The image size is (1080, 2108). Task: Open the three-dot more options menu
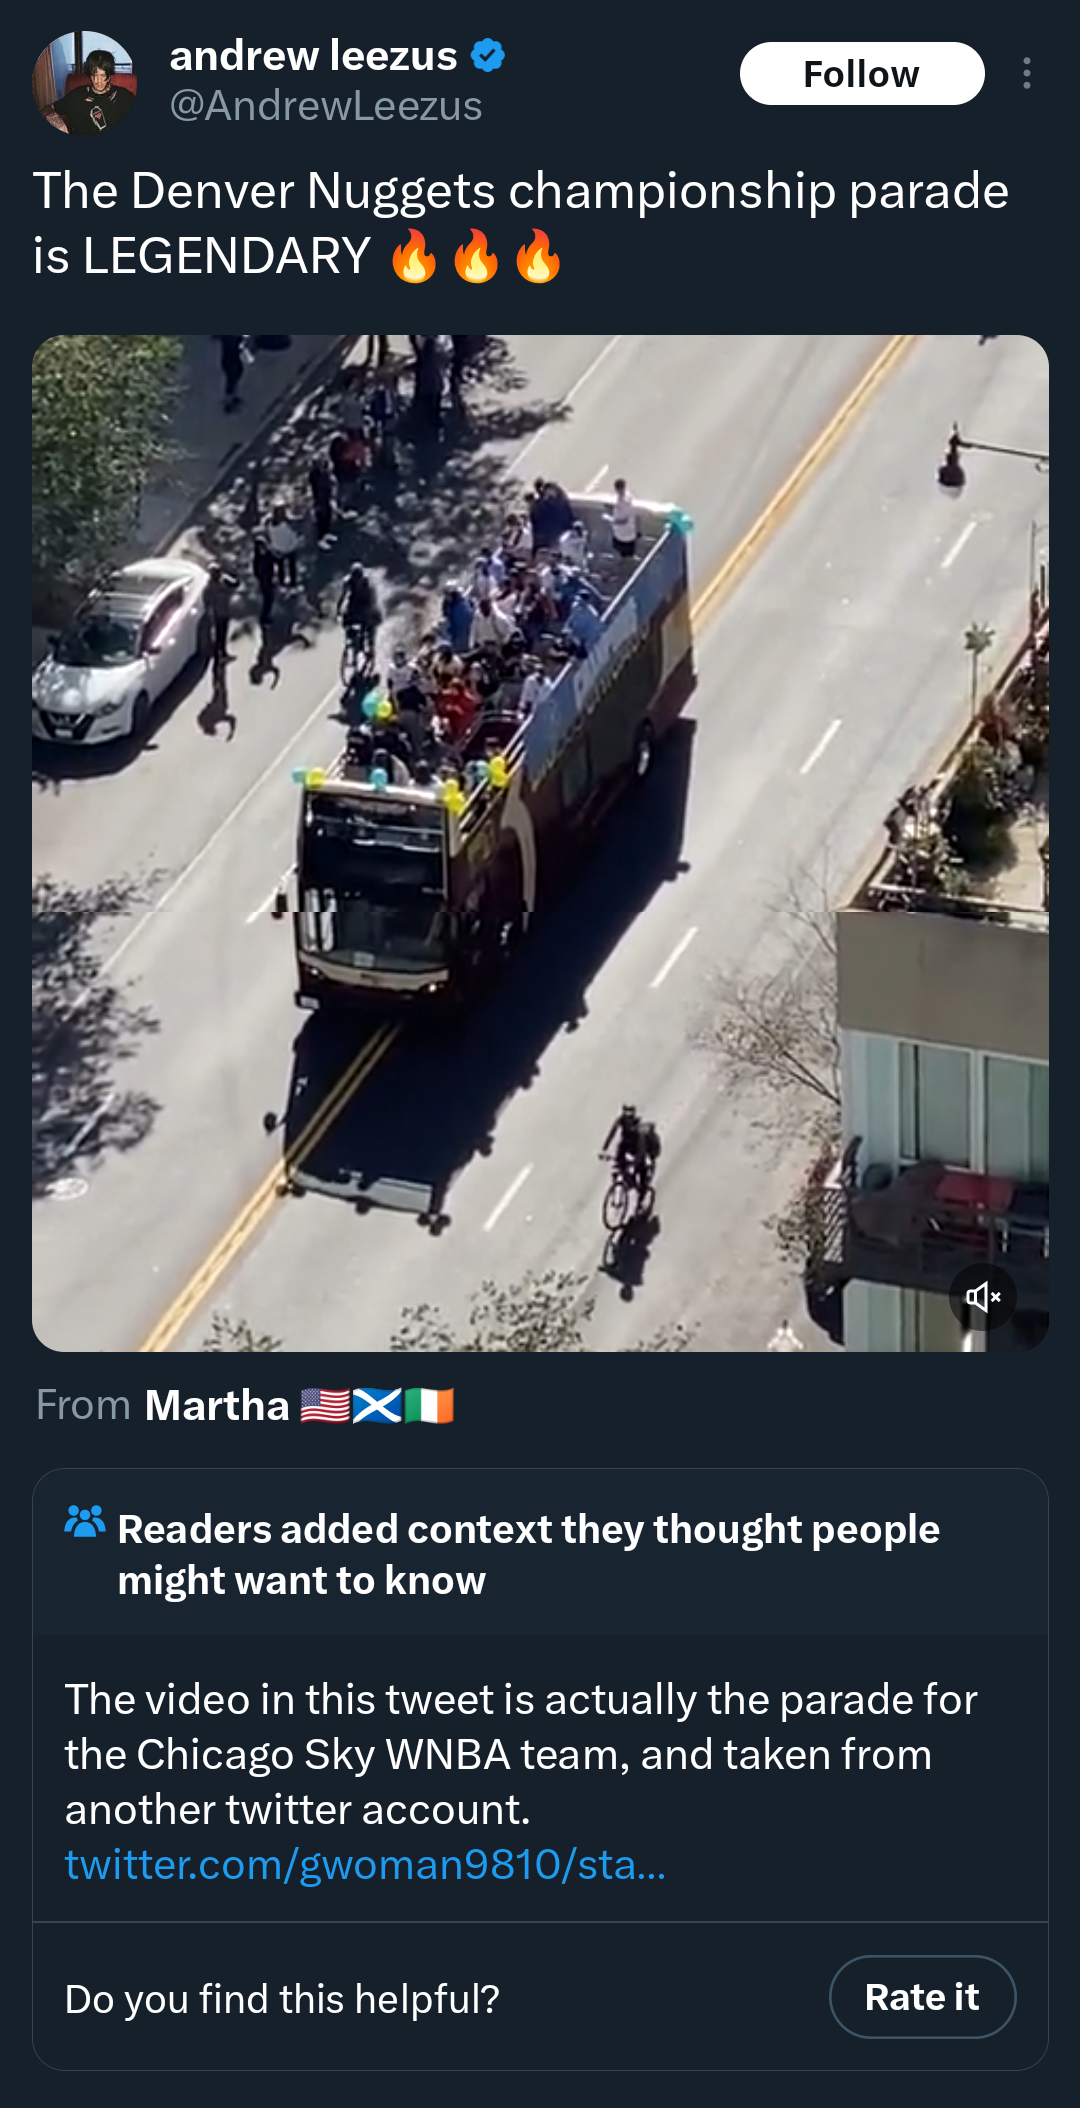point(1027,73)
